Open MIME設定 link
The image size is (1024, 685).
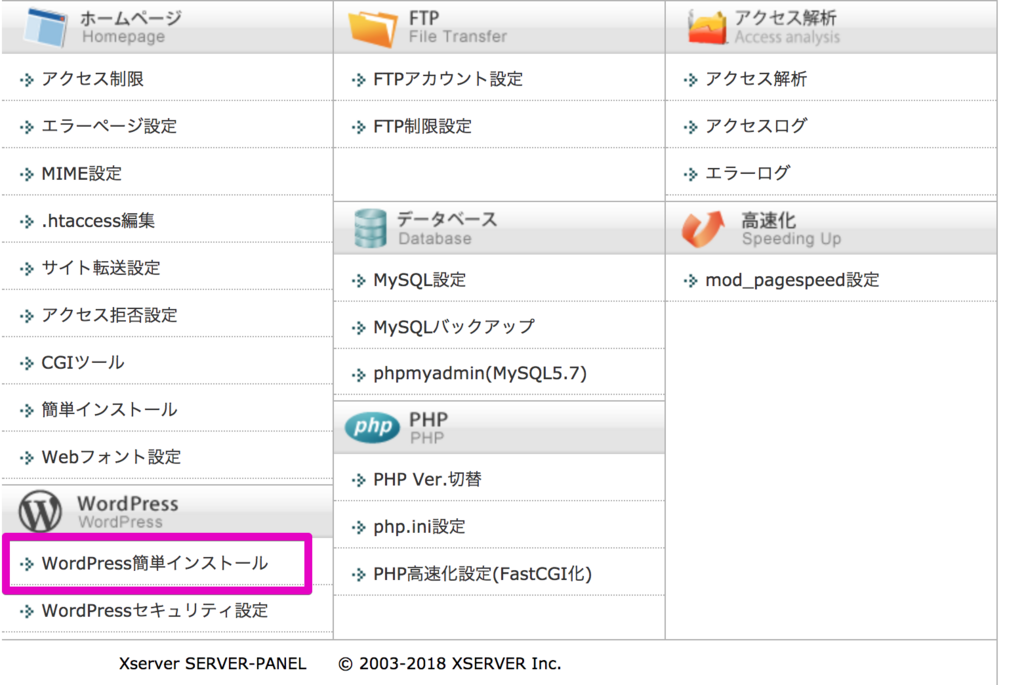[82, 174]
